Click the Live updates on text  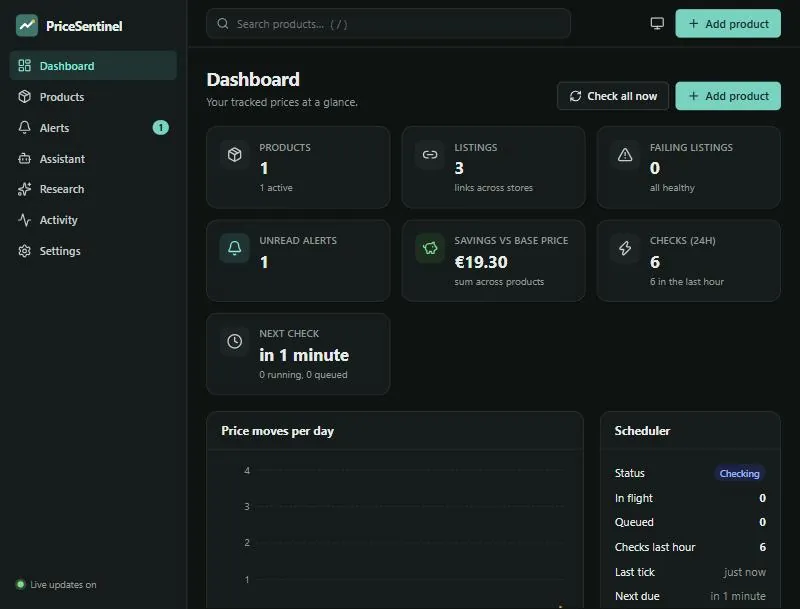[63, 585]
